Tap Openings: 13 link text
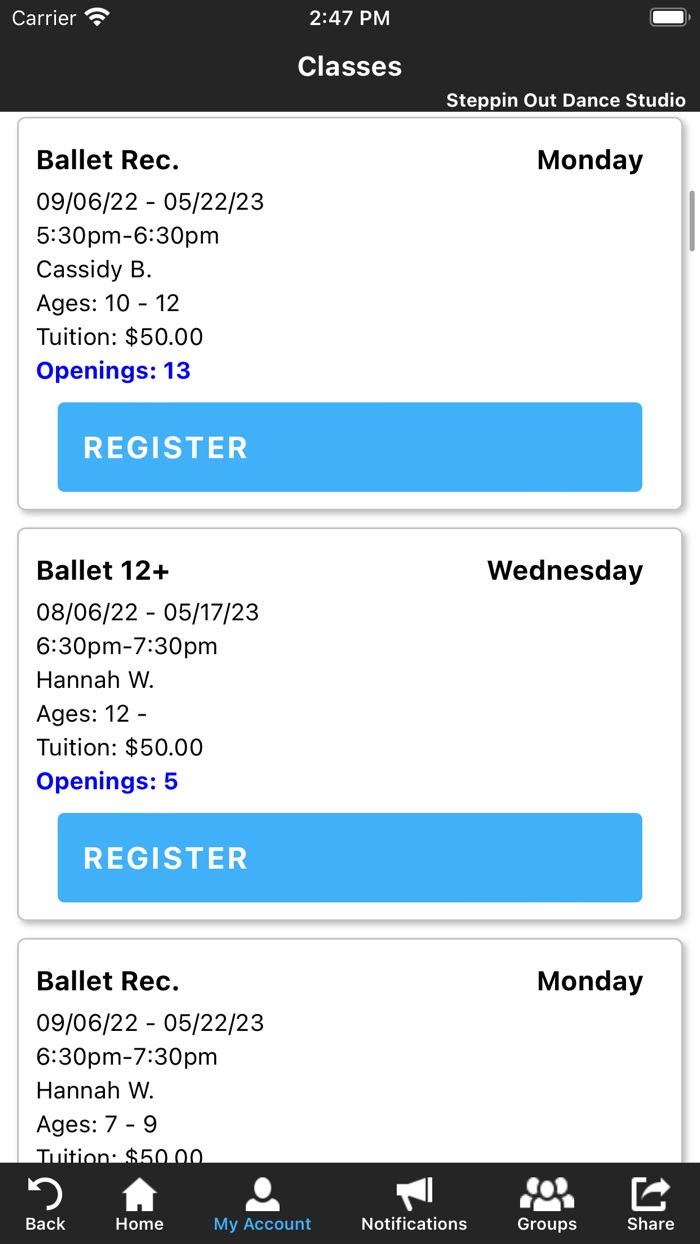The height and width of the screenshot is (1244, 700). pyautogui.click(x=113, y=371)
